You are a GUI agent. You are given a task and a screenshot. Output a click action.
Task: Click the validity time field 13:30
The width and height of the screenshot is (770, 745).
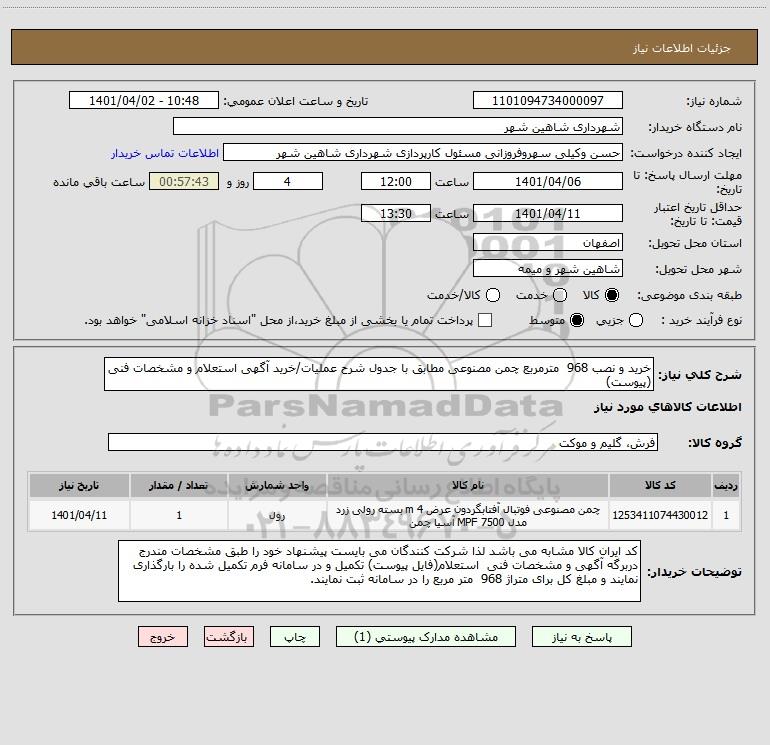(396, 214)
